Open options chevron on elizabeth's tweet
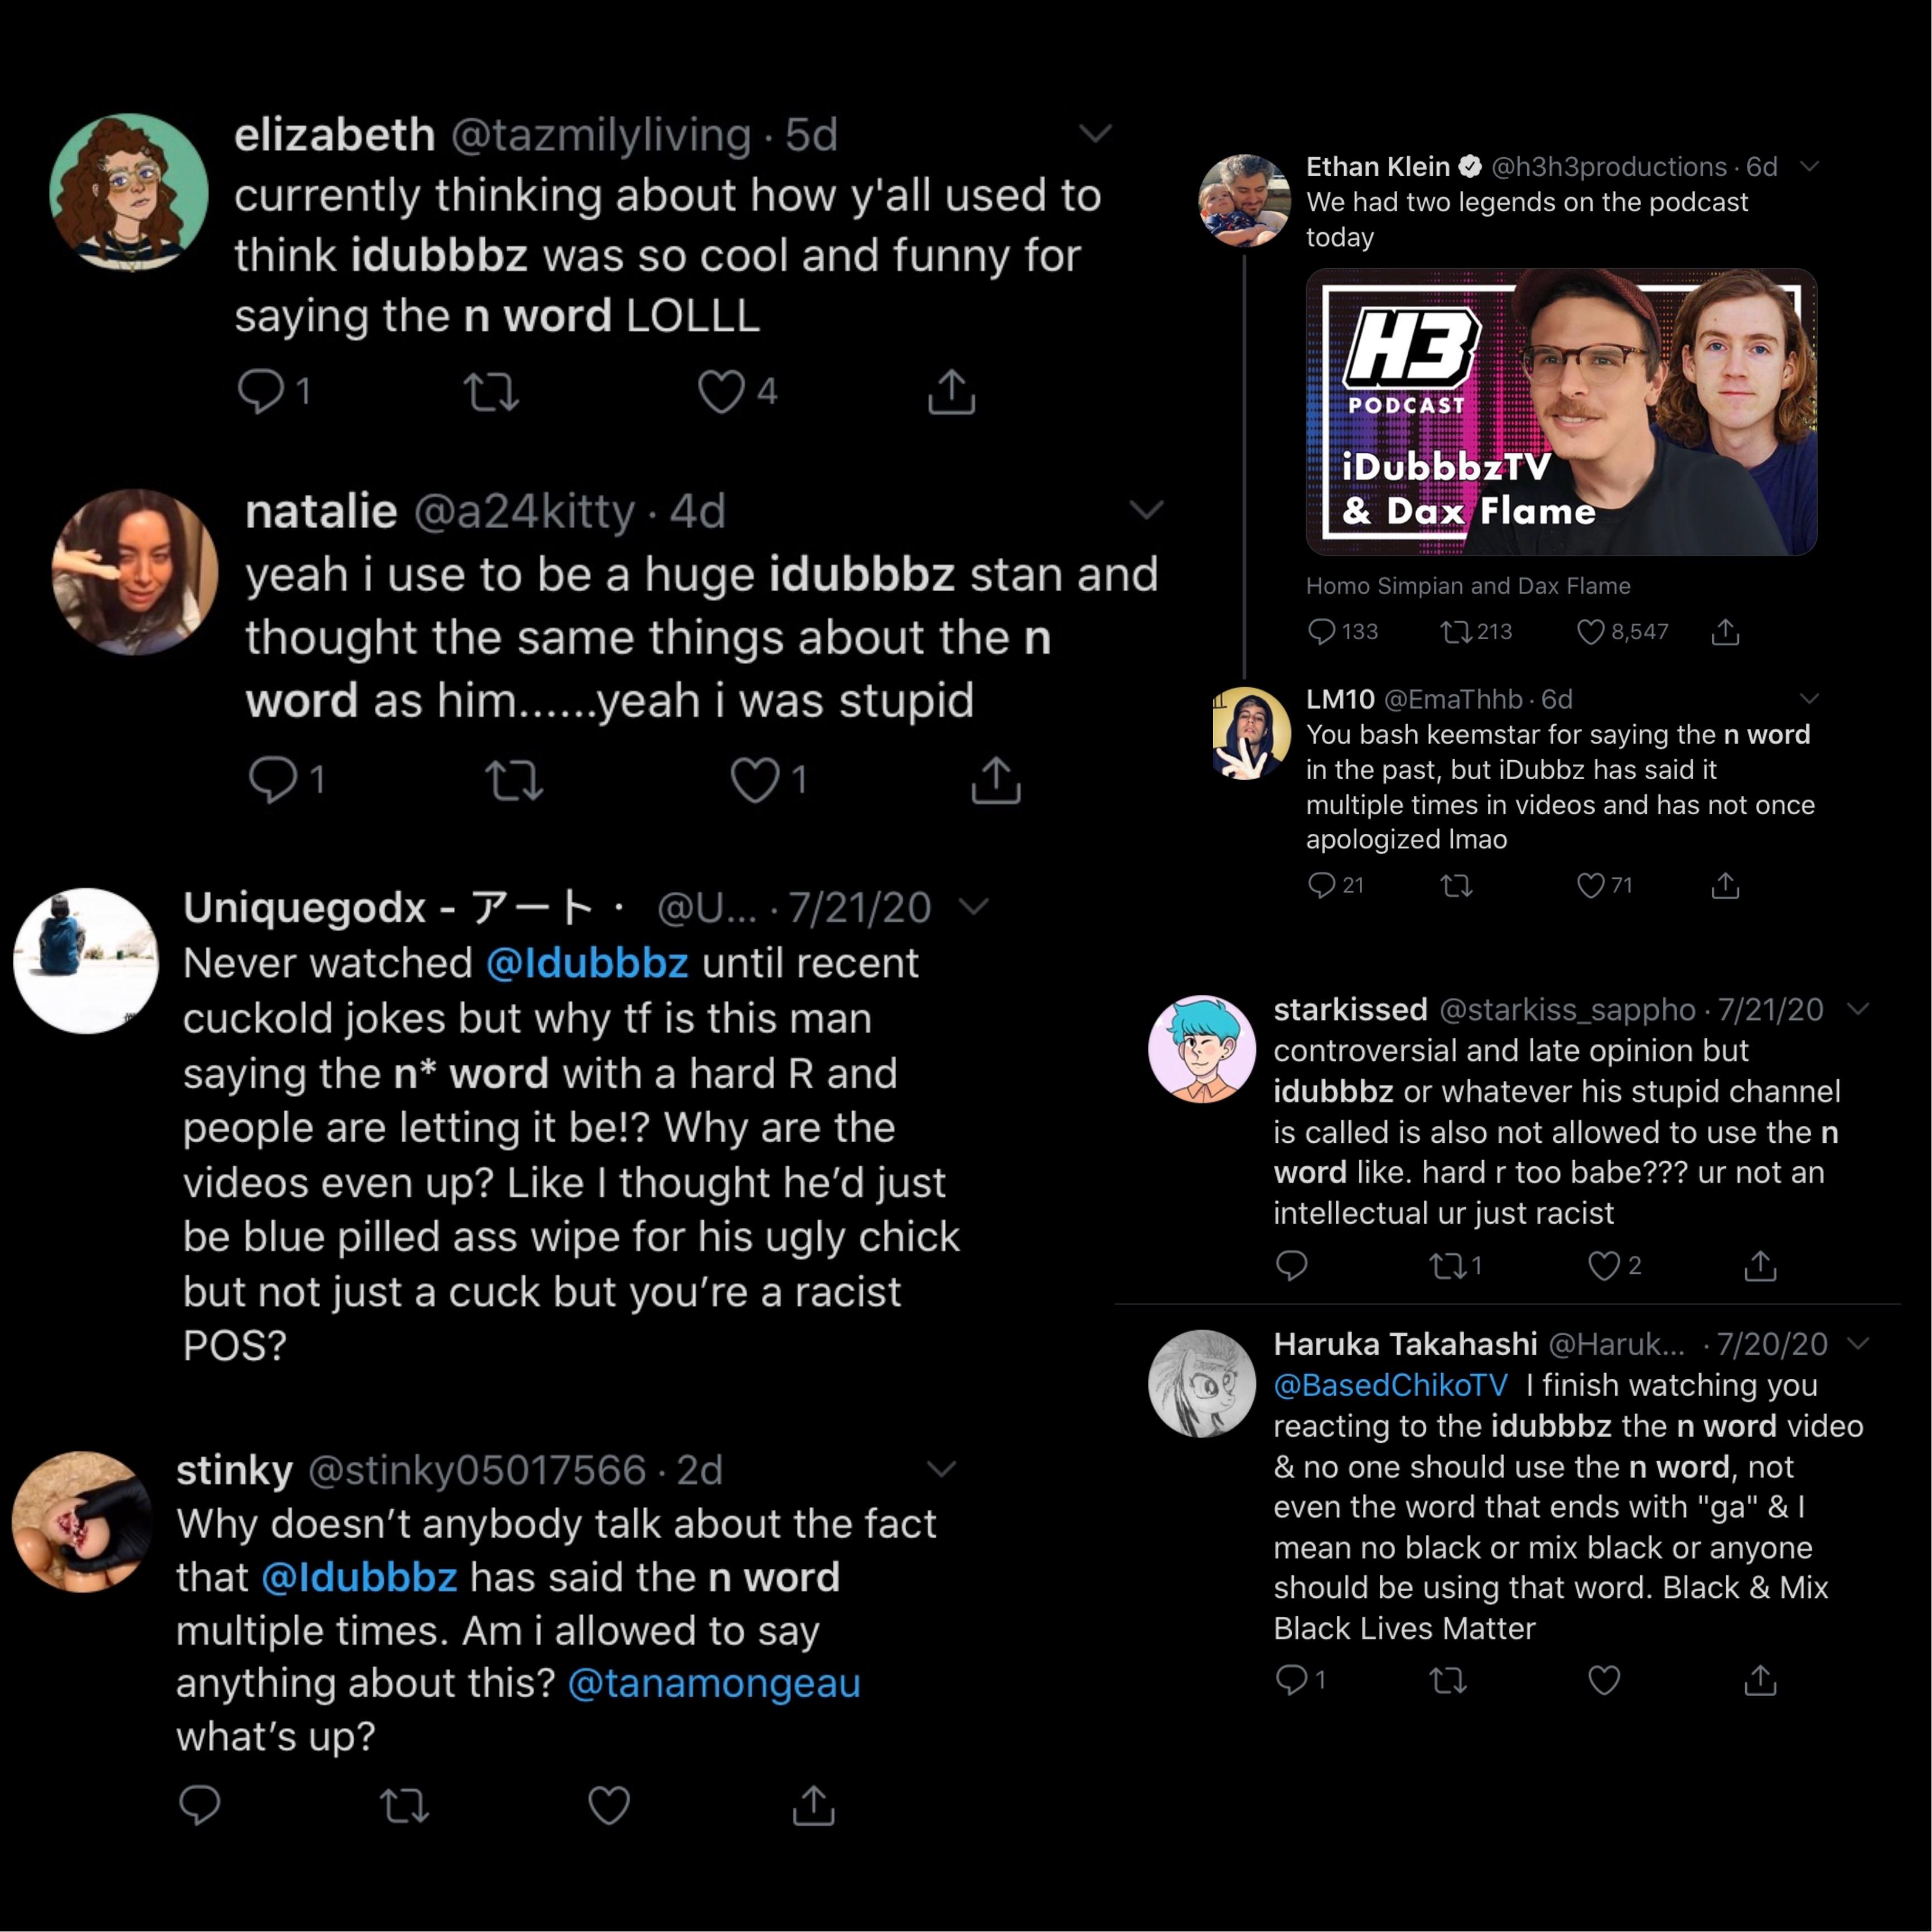Viewport: 1932px width, 1932px height. tap(1096, 133)
